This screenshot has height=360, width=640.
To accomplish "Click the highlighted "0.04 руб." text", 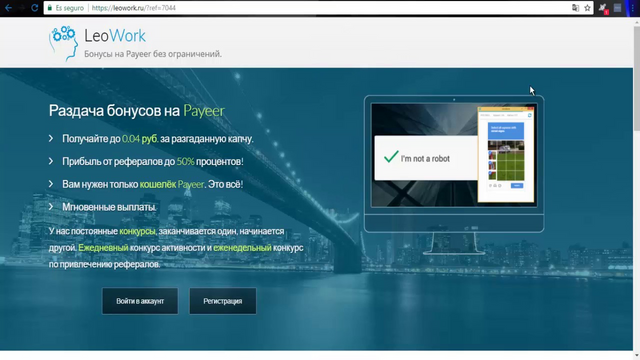I will [140, 139].
